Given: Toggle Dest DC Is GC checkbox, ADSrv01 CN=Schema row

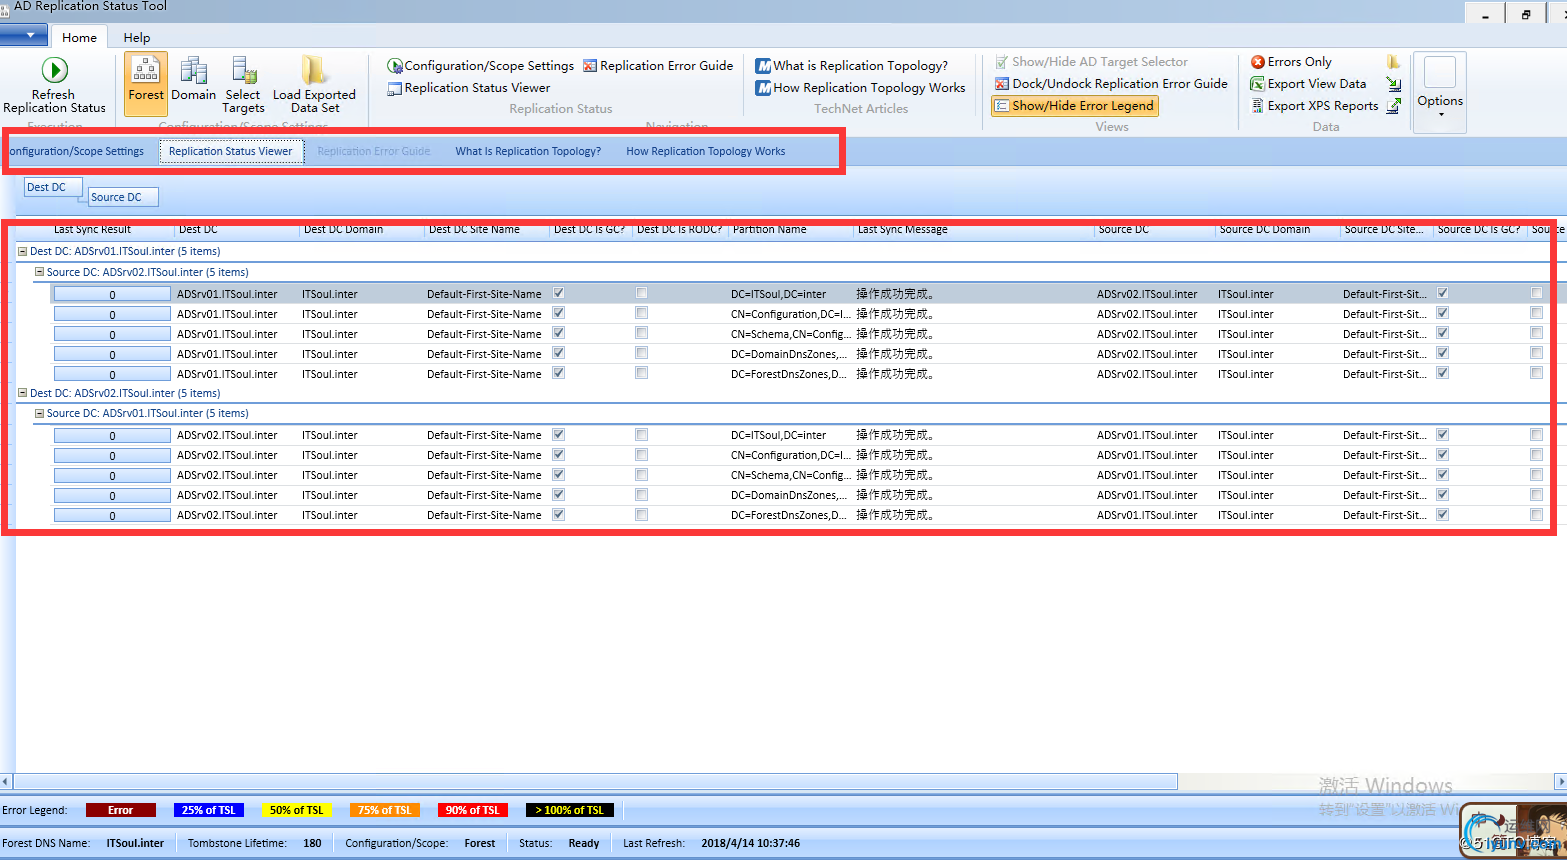Looking at the screenshot, I should (559, 333).
